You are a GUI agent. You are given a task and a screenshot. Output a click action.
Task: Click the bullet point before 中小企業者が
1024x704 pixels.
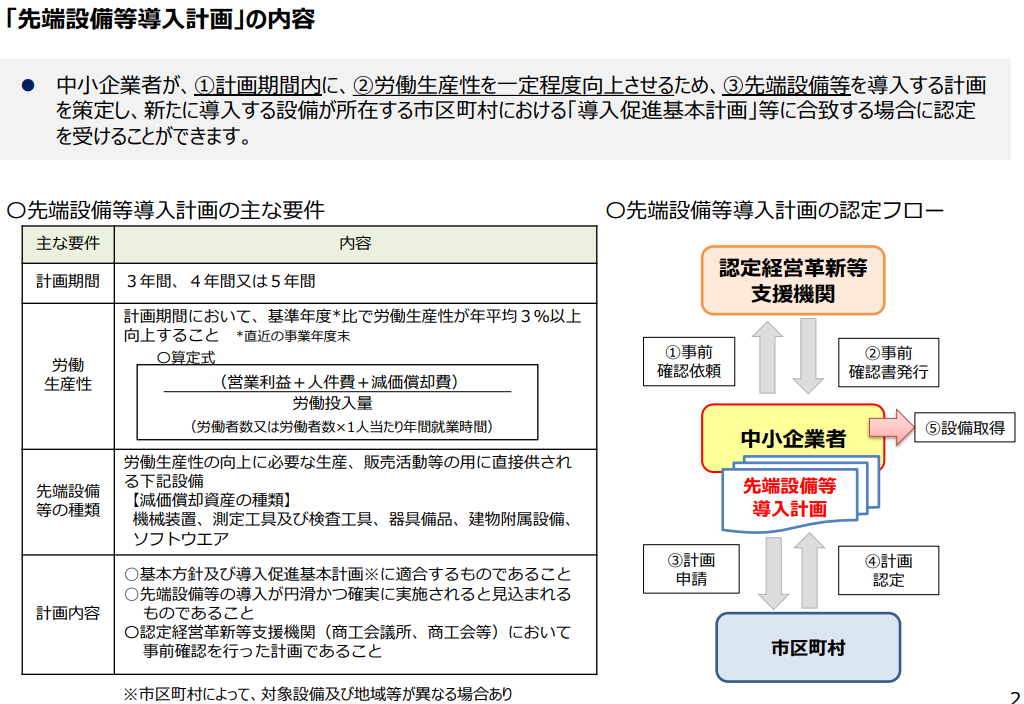[x=29, y=87]
